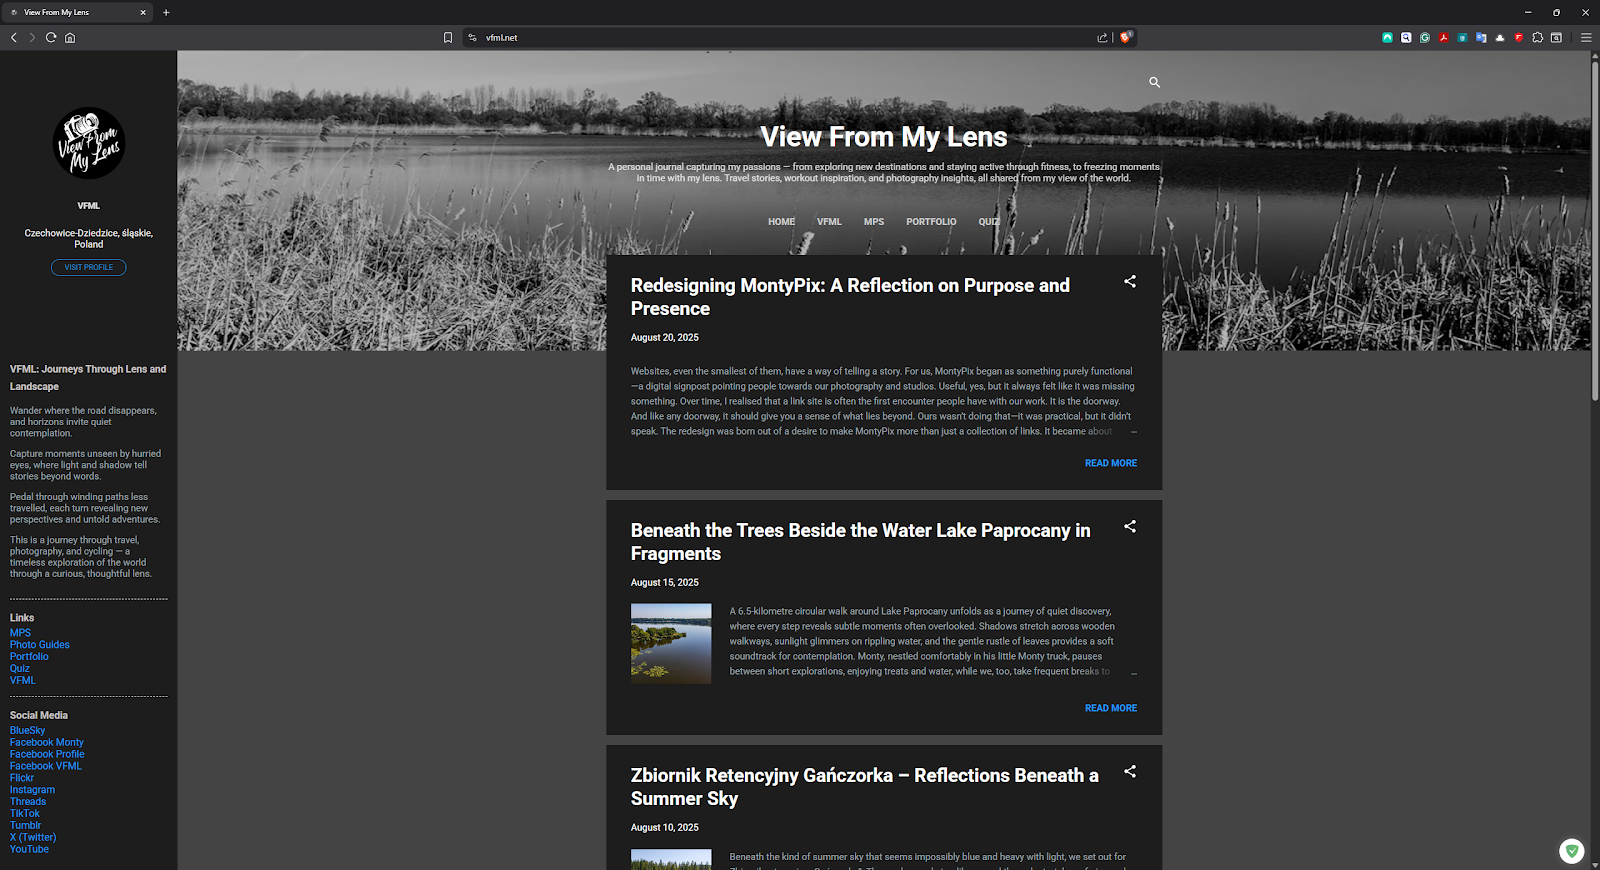Open the Flickr social link
Viewport: 1600px width, 870px height.
pos(22,779)
